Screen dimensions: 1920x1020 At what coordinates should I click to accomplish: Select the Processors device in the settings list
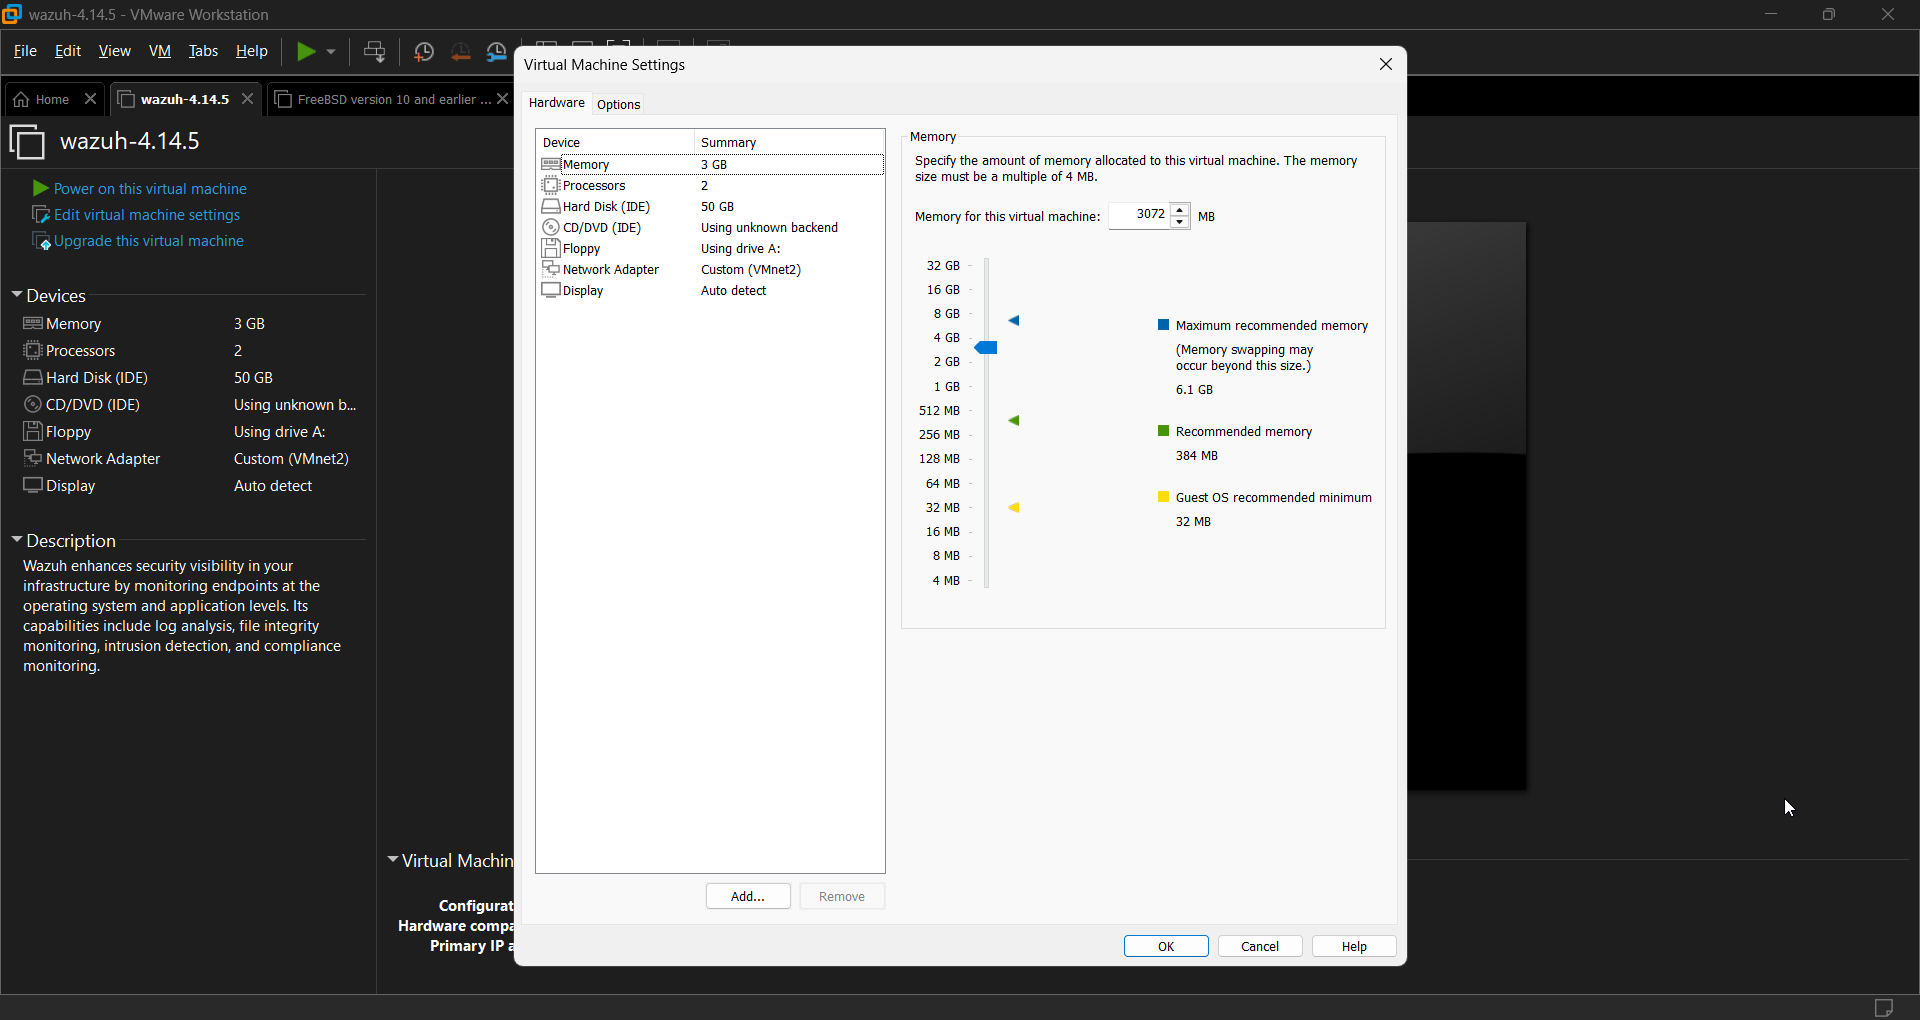(711, 186)
